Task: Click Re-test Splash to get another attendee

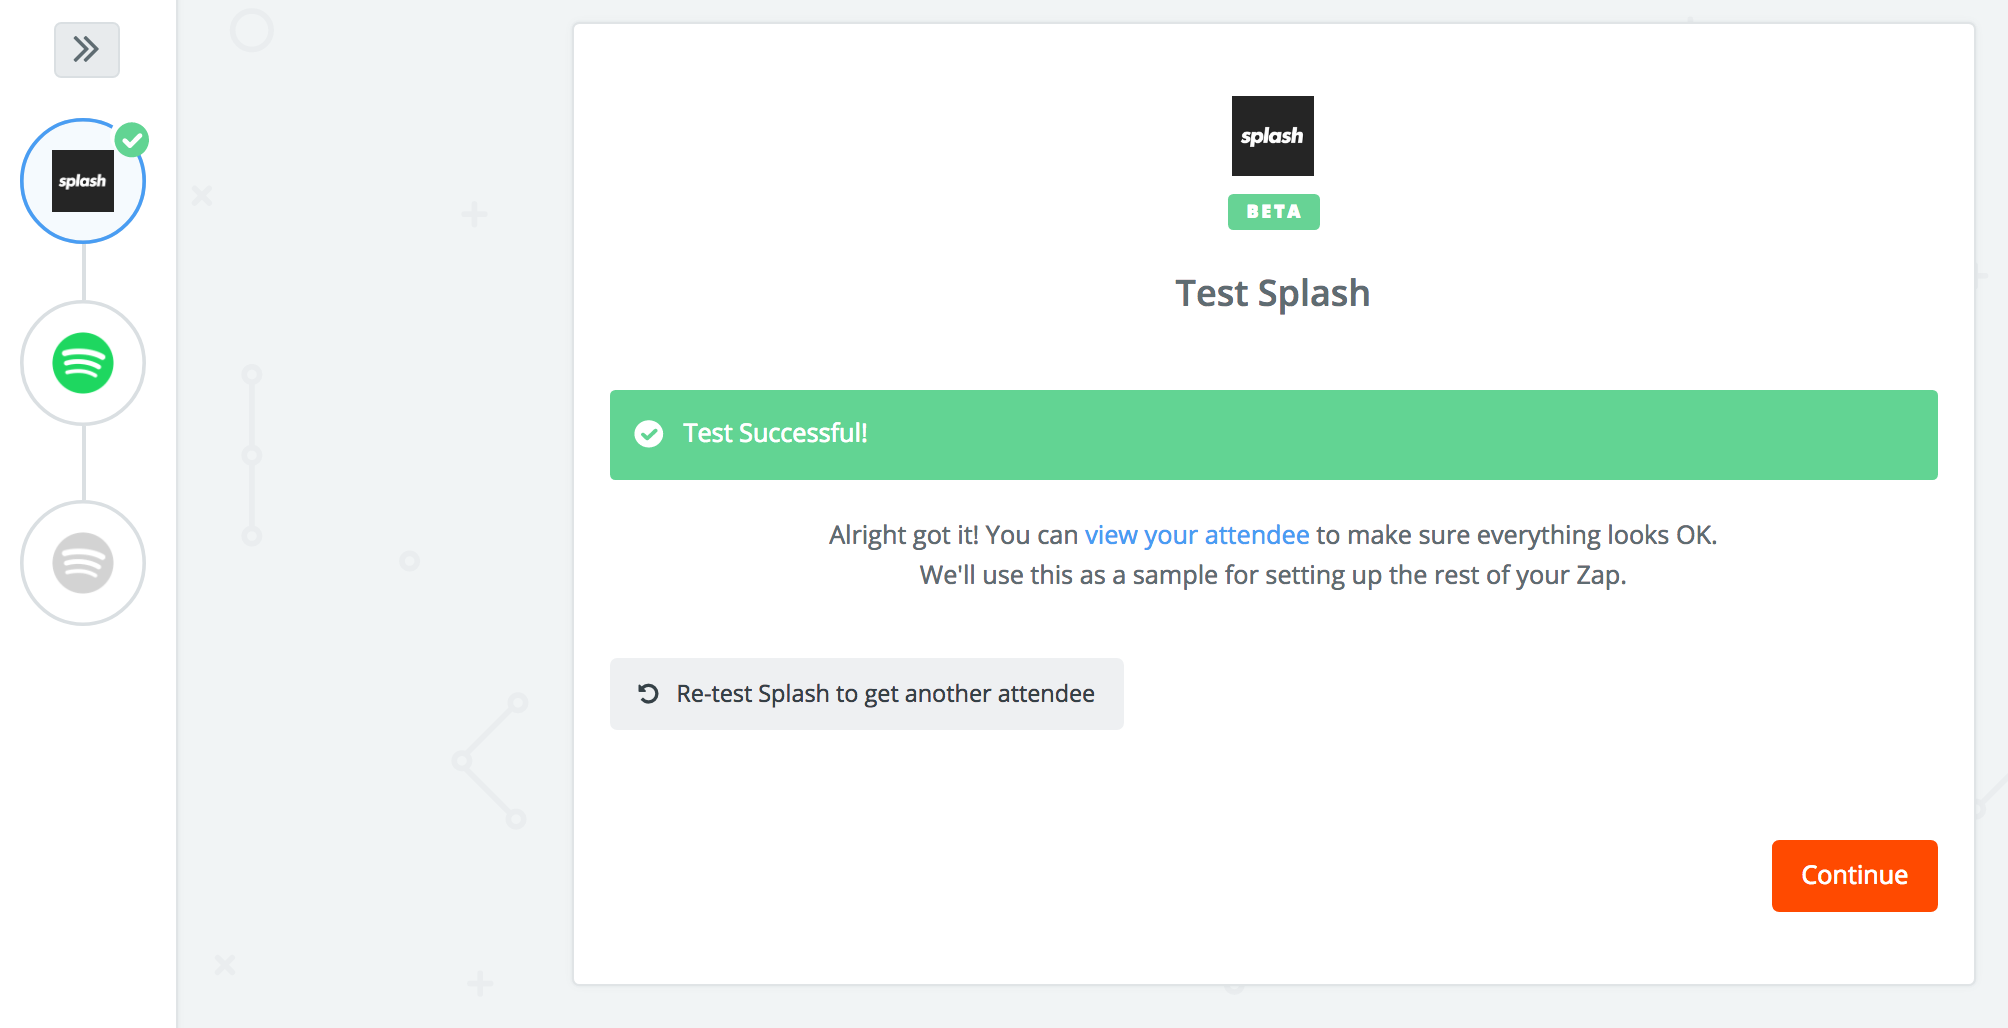Action: pos(867,694)
